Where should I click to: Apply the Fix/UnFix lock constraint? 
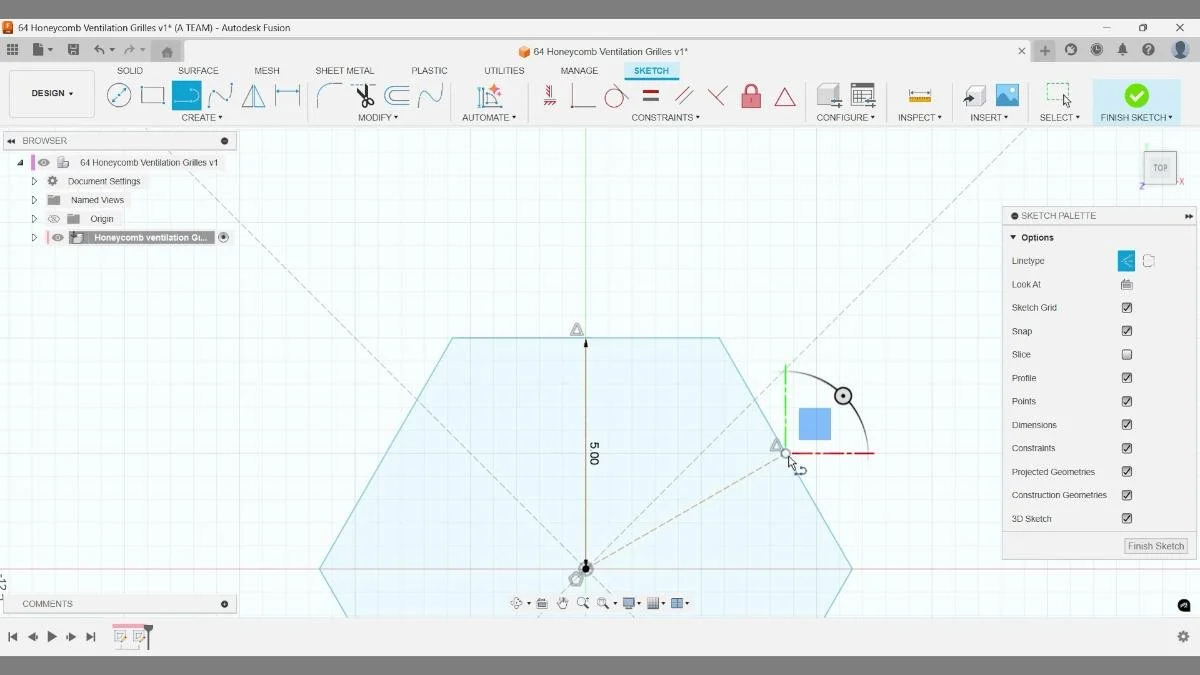tap(750, 95)
